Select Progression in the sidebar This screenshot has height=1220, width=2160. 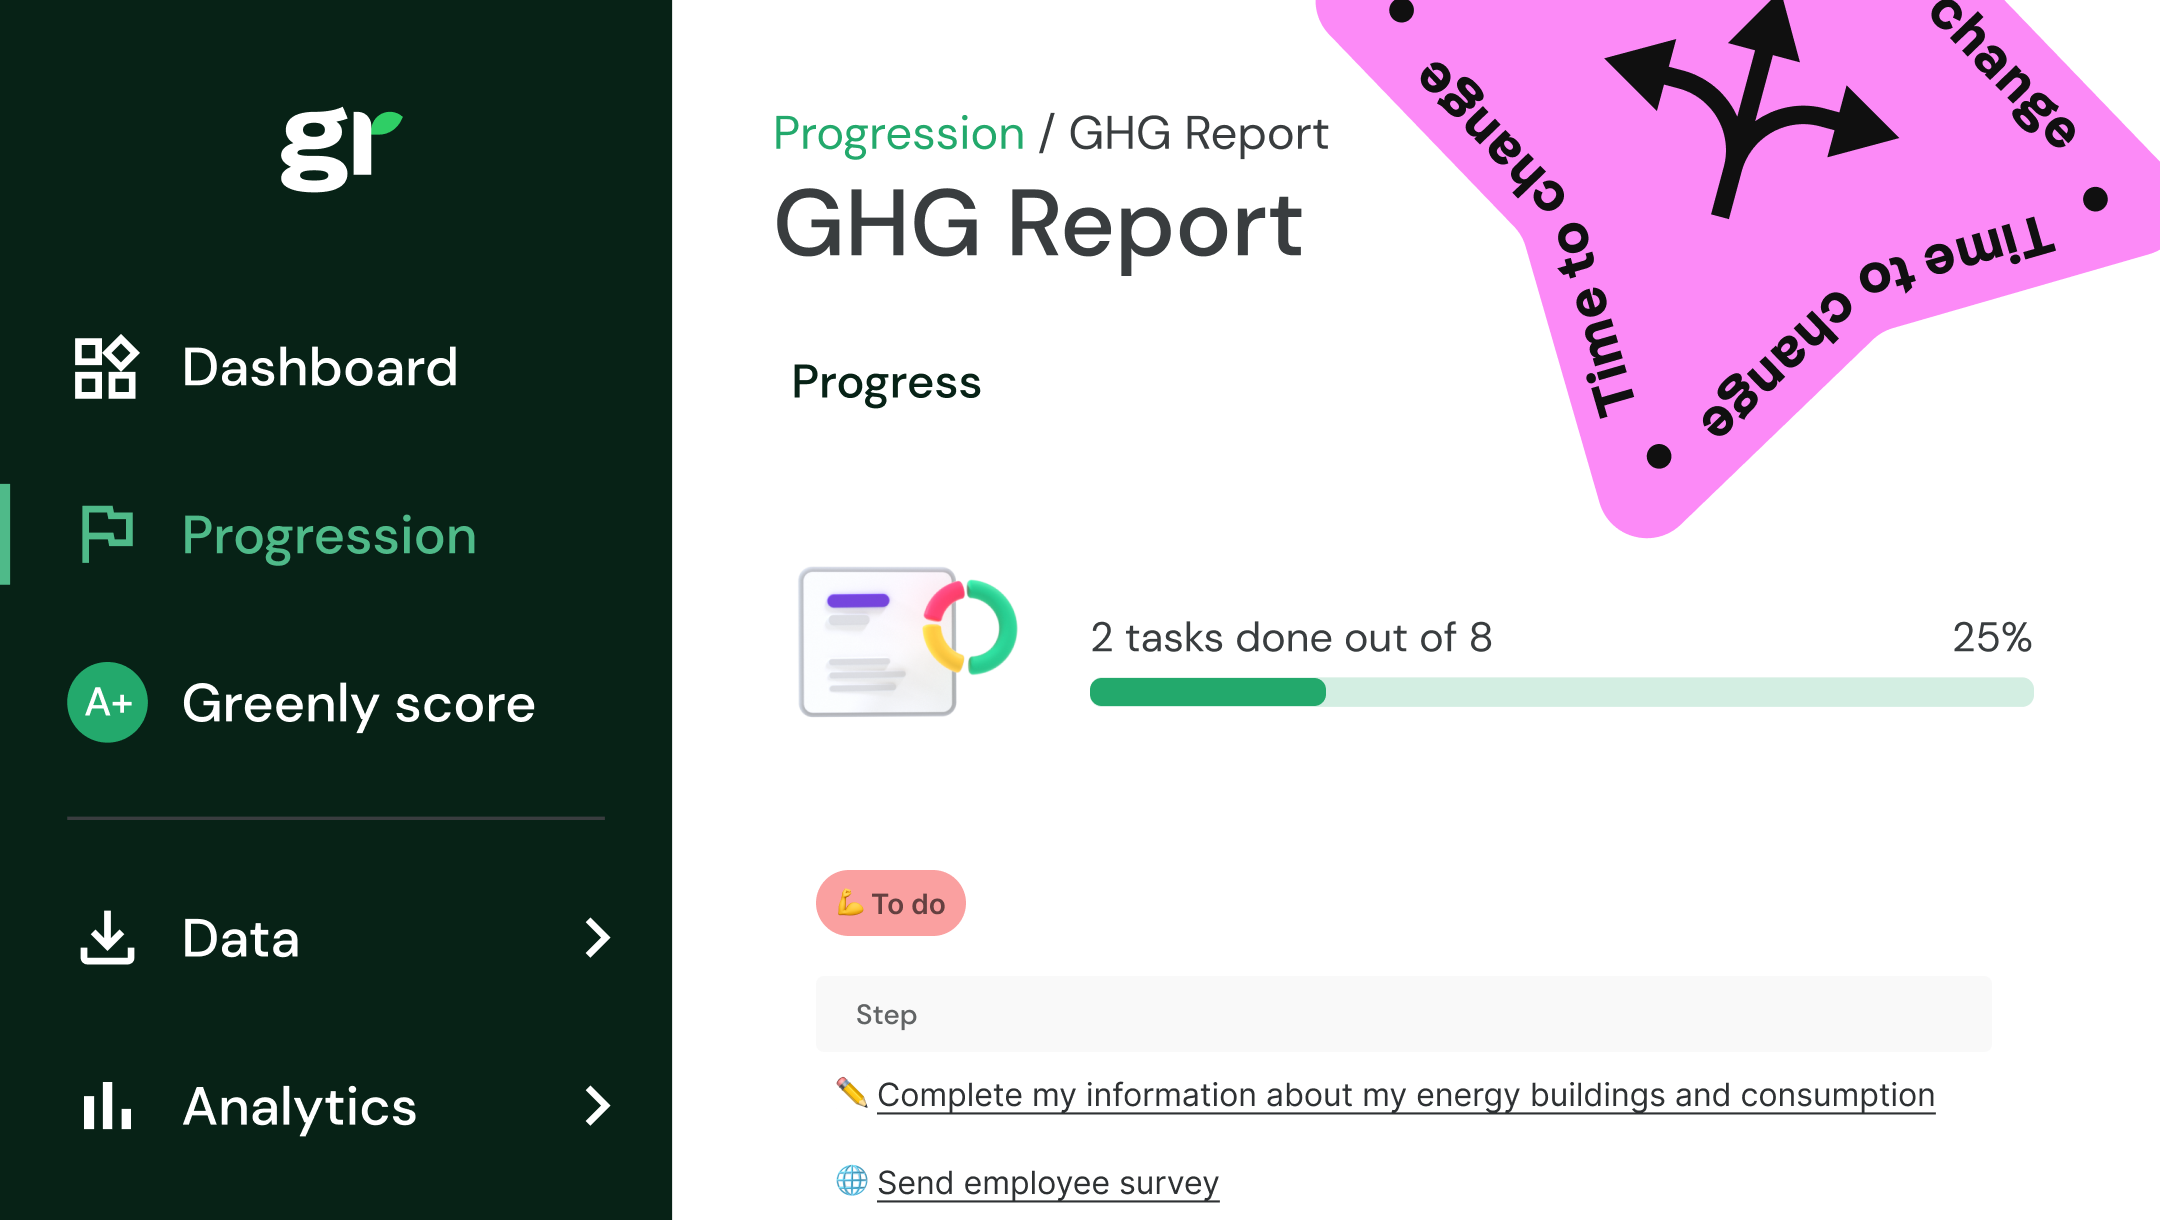[329, 536]
